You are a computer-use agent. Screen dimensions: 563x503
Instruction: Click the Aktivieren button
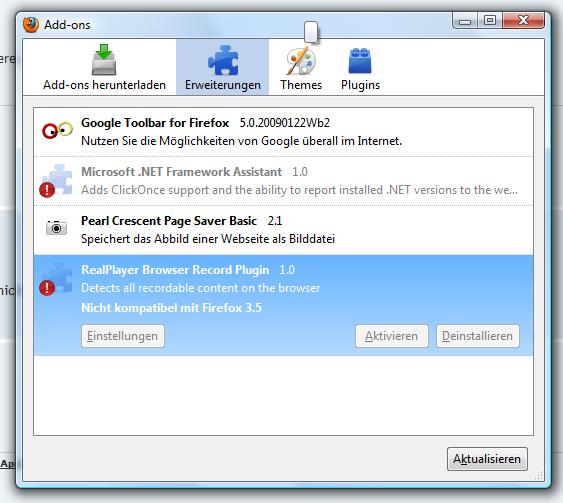point(392,336)
